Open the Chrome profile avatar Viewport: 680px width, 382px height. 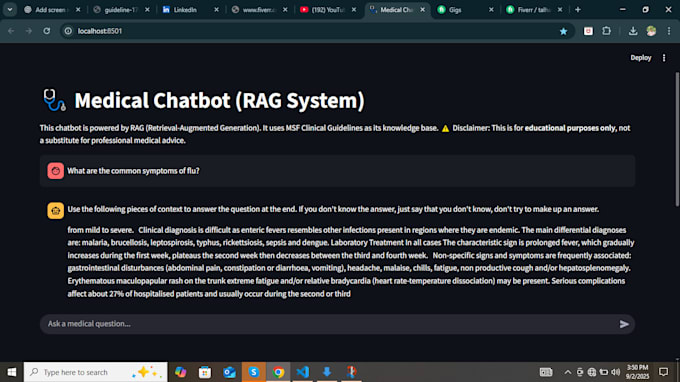(651, 31)
